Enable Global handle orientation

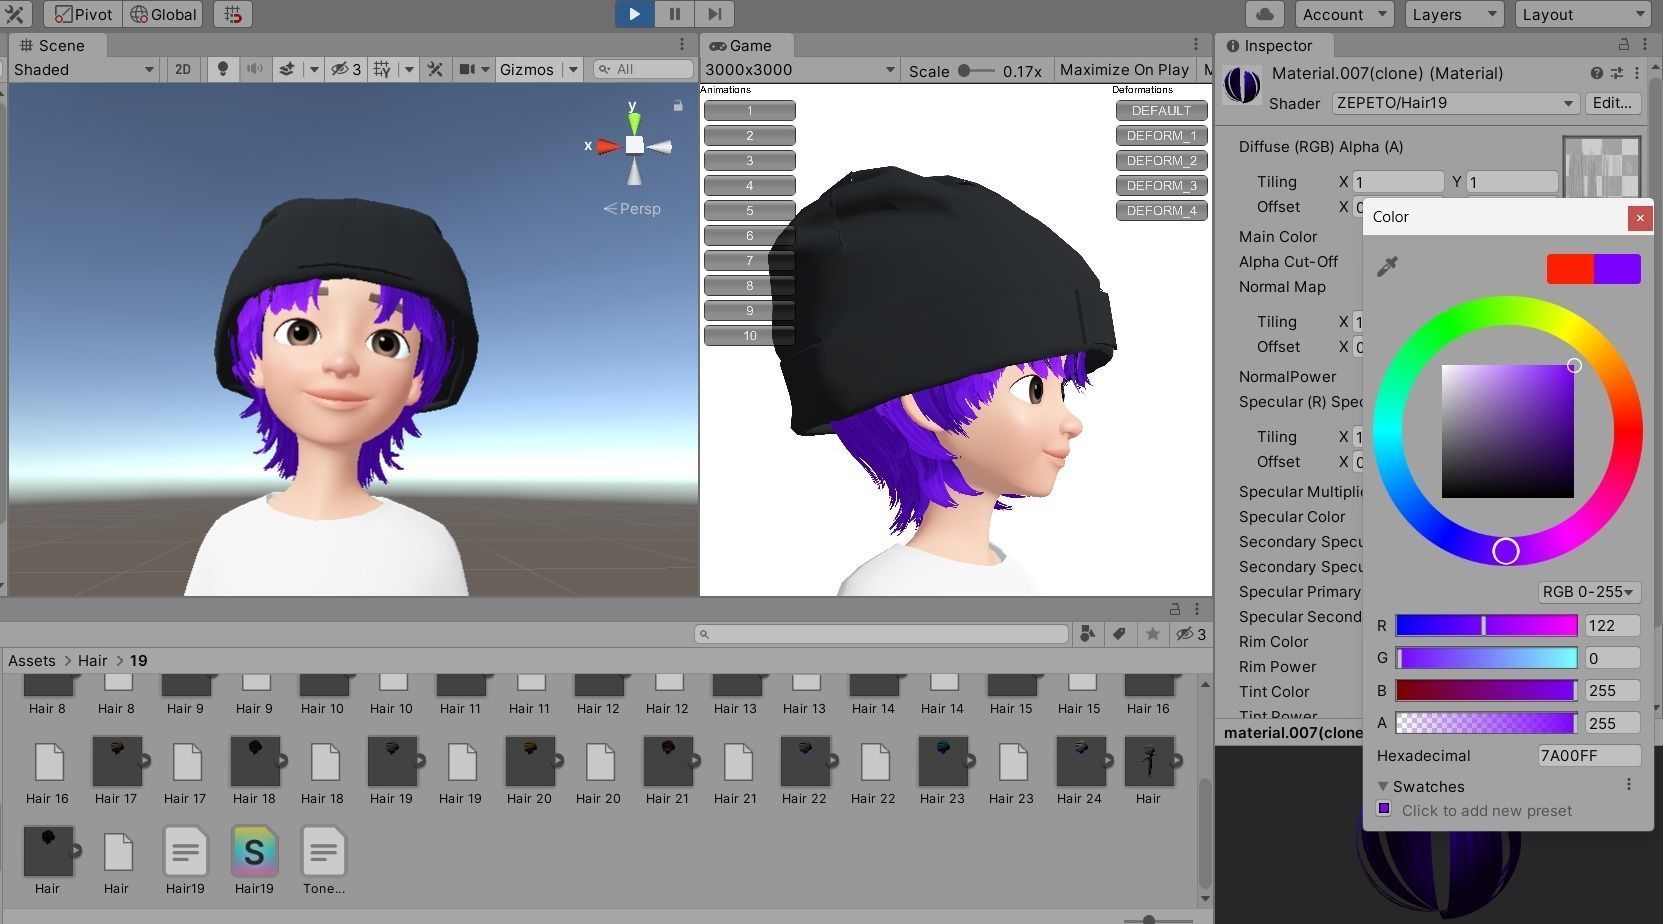click(162, 14)
